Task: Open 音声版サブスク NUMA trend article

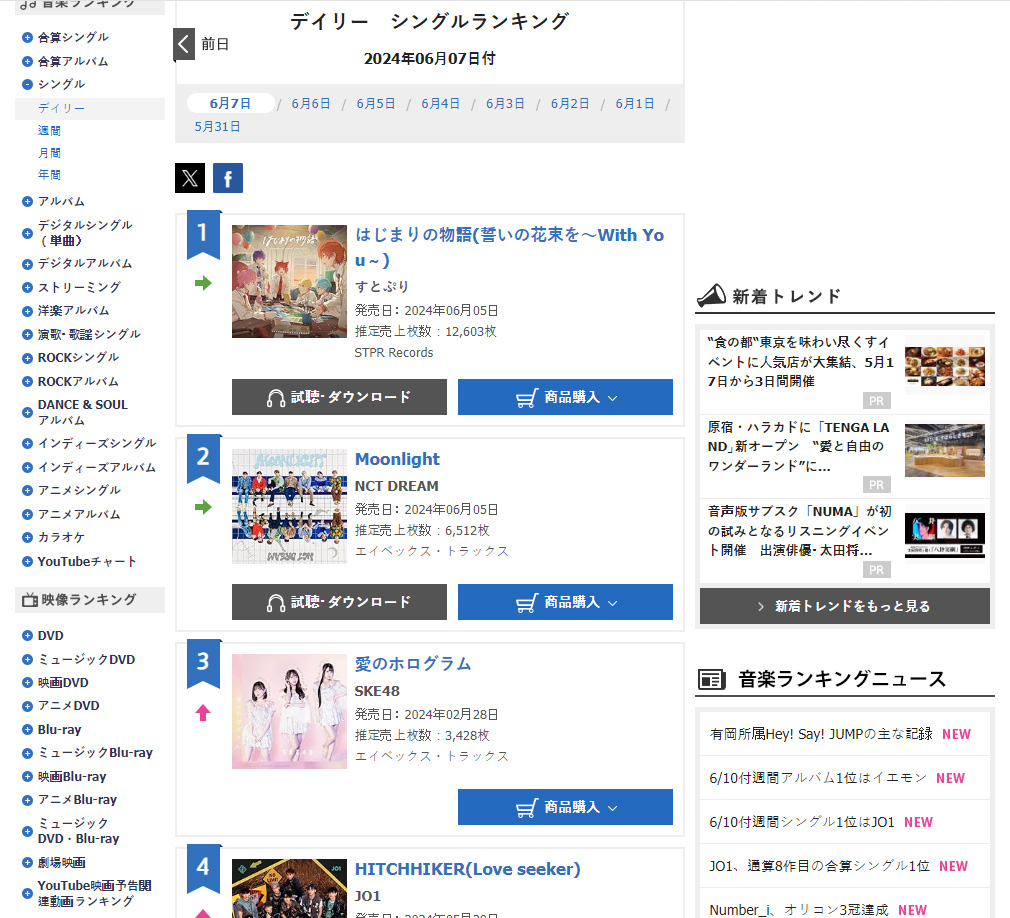Action: pos(799,531)
